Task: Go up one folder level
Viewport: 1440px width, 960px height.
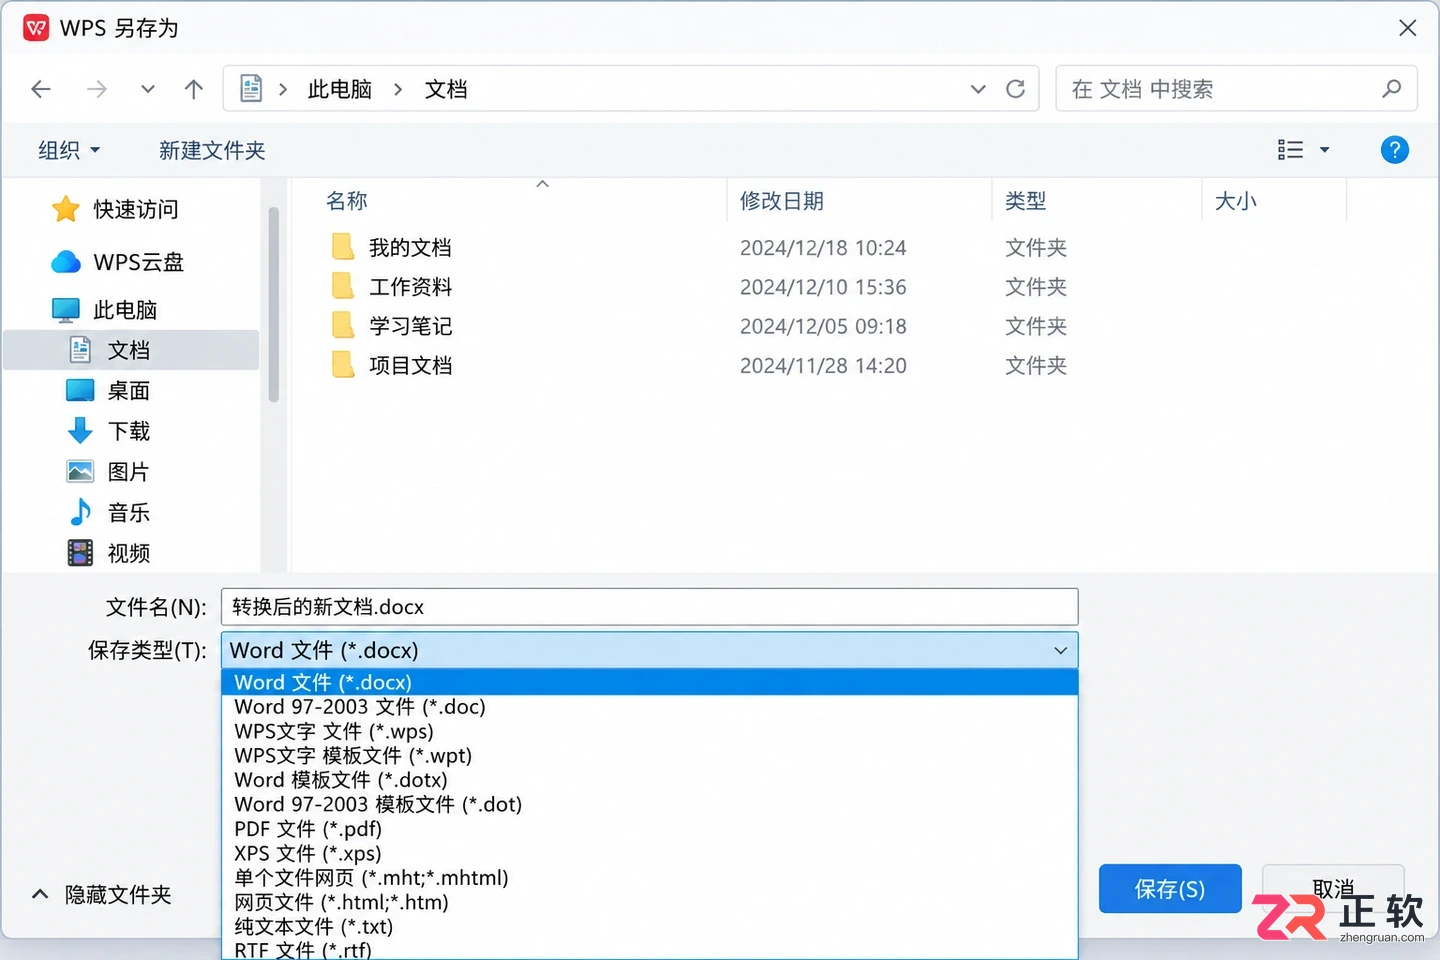Action: 194,89
